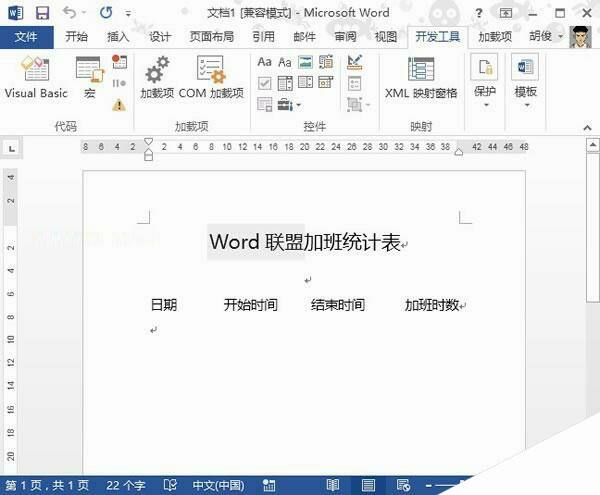Click on 加班时数 text in document
The height and width of the screenshot is (495, 600).
(x=432, y=305)
